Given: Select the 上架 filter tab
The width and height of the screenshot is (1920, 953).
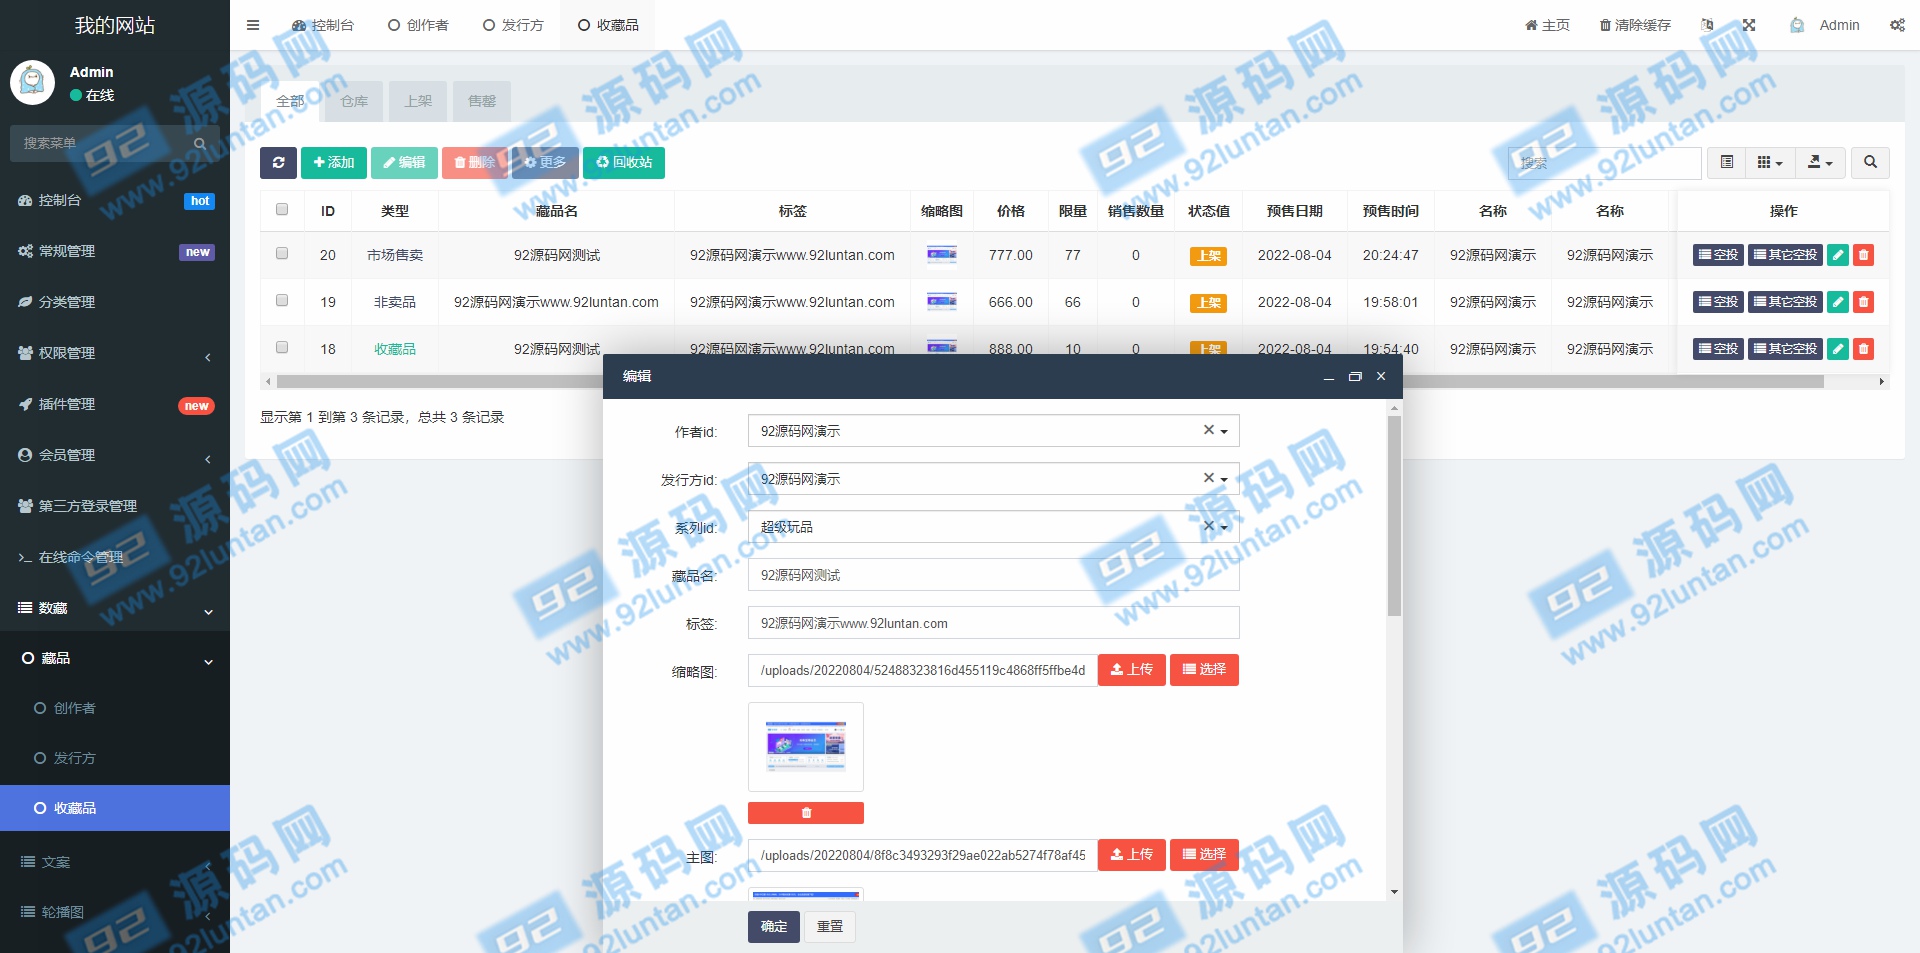Looking at the screenshot, I should tap(418, 101).
